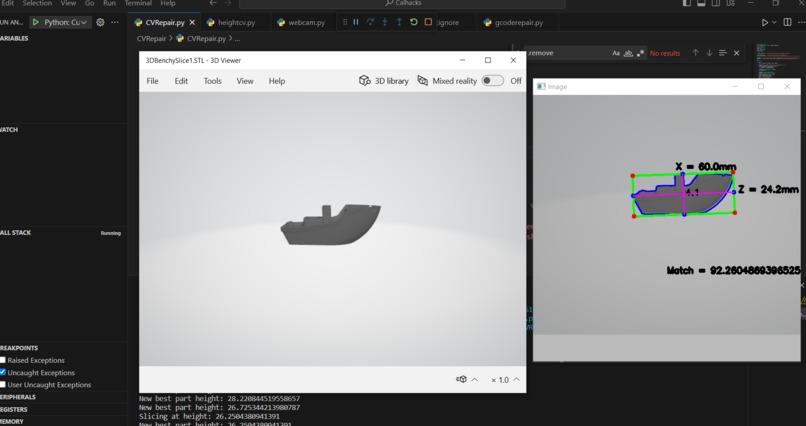Click the Step Into debug icon

point(384,22)
